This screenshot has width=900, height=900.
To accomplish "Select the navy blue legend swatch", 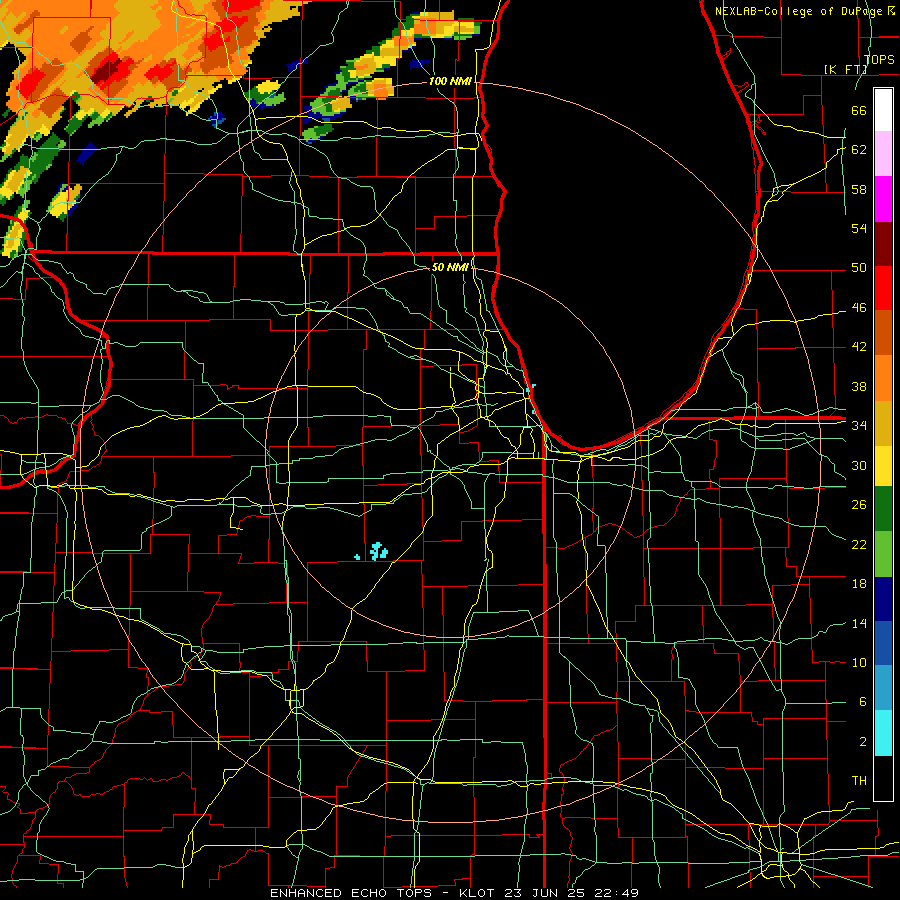I will 883,599.
